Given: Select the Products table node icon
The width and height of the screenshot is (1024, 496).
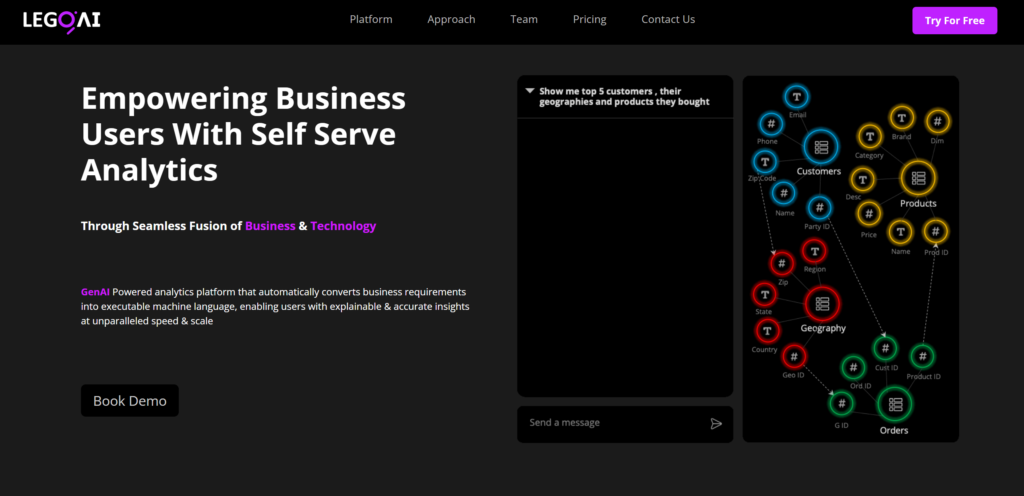Looking at the screenshot, I should (x=917, y=179).
